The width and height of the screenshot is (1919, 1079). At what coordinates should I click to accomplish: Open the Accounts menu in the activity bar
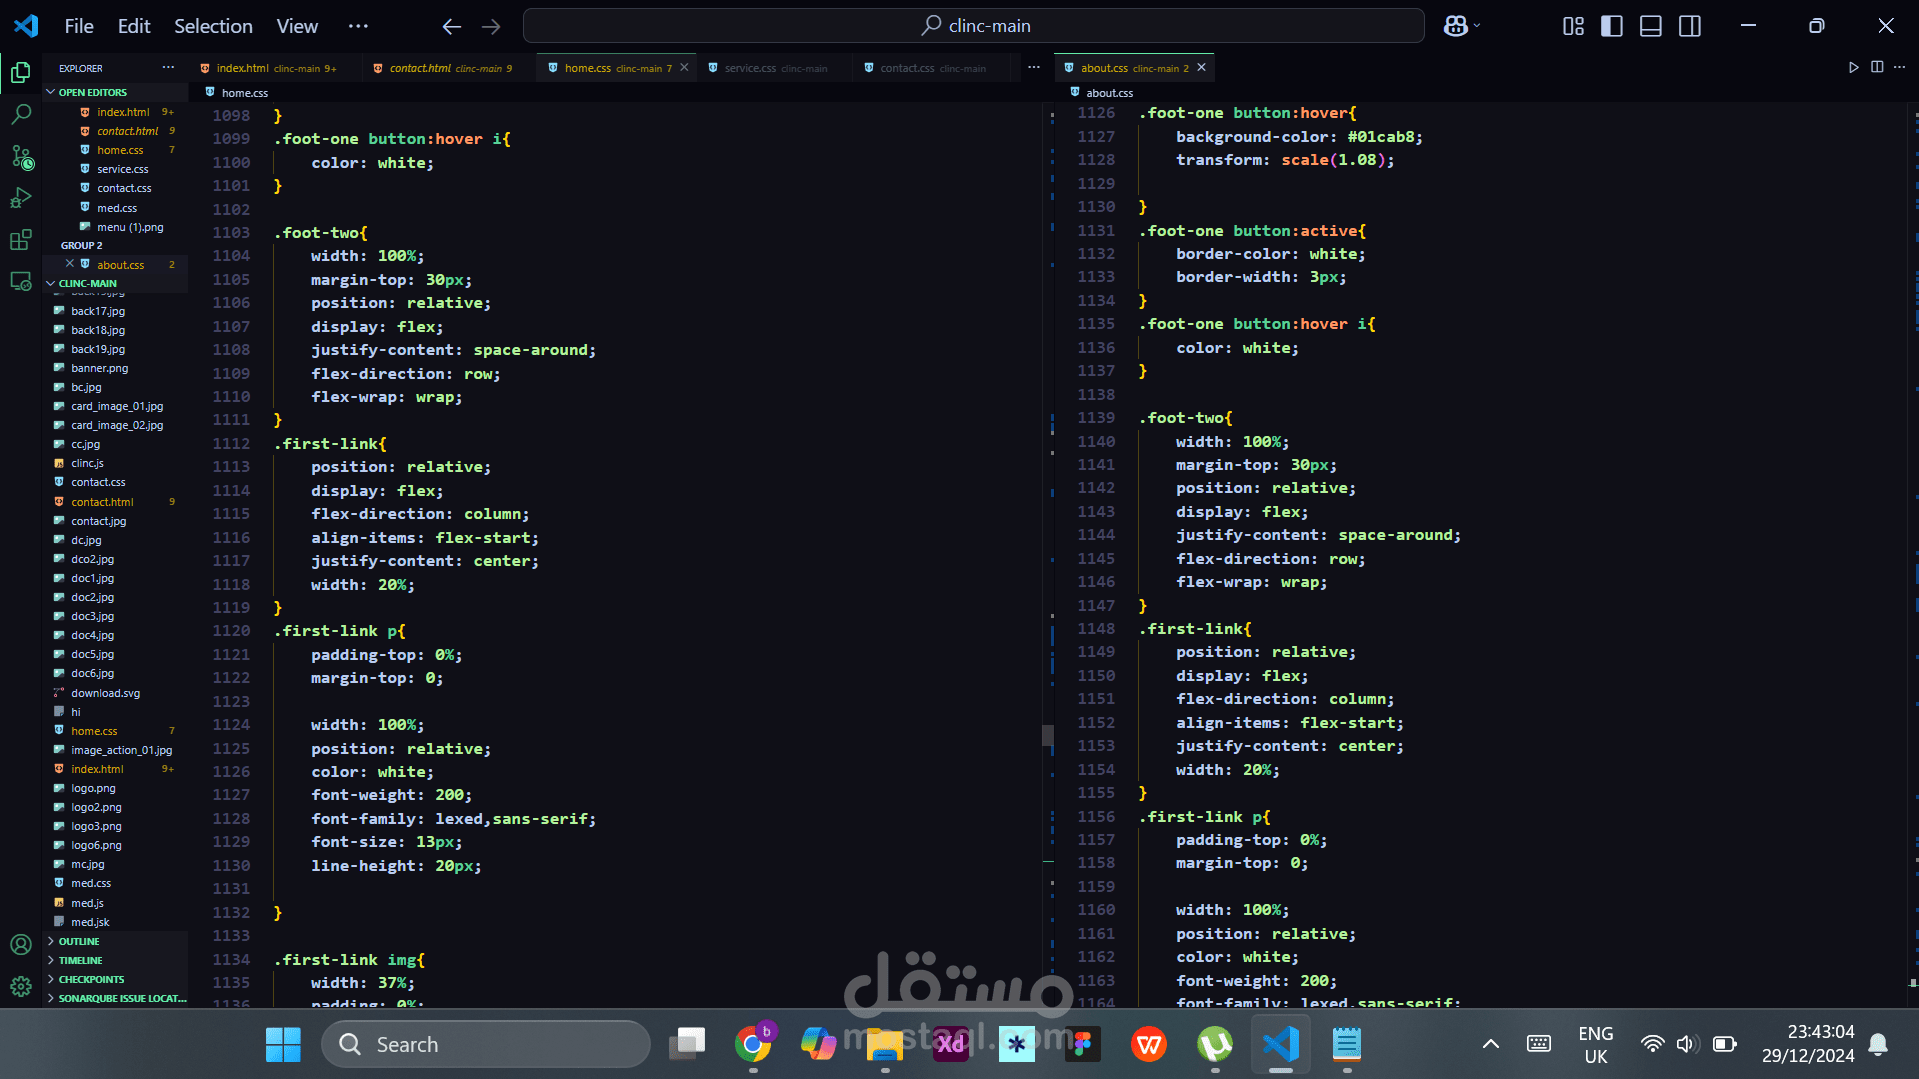(21, 945)
